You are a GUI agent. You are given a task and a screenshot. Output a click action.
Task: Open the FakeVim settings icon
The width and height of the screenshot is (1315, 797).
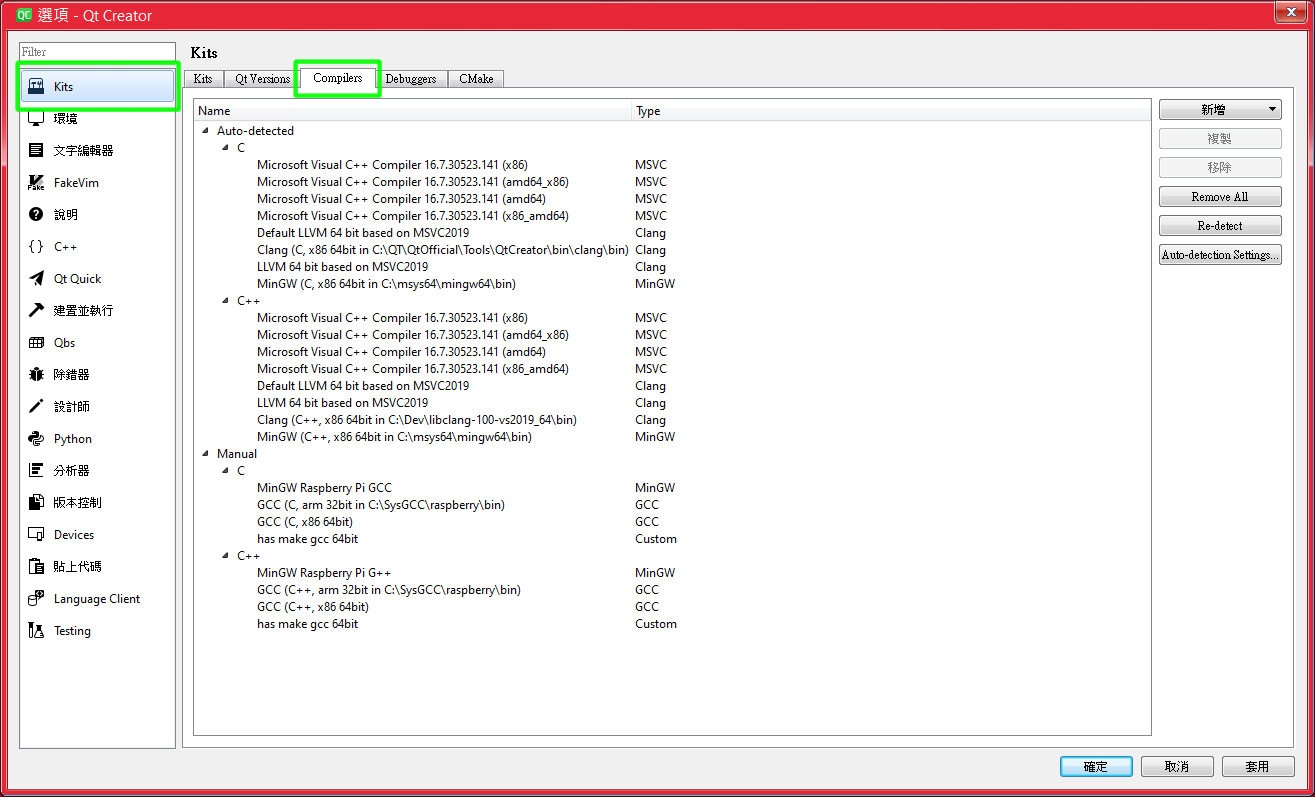coord(36,183)
